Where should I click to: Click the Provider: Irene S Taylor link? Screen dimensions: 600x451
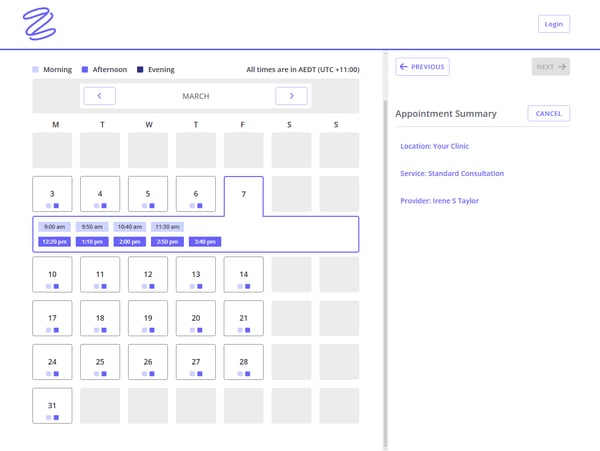tap(439, 201)
